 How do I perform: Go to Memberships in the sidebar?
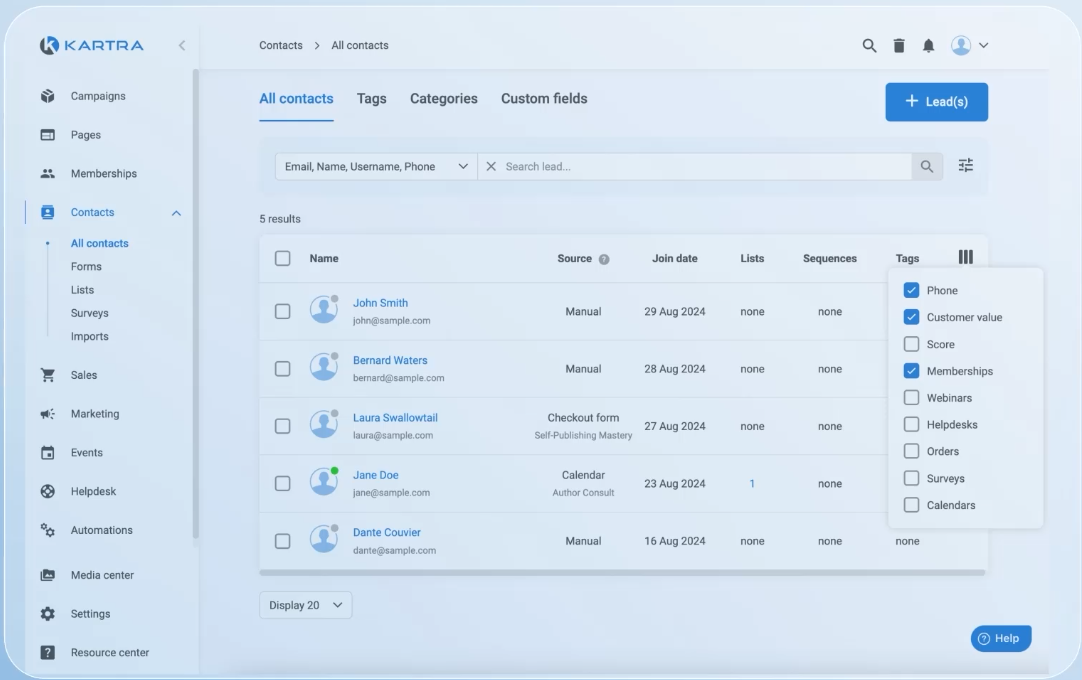pyautogui.click(x=104, y=173)
